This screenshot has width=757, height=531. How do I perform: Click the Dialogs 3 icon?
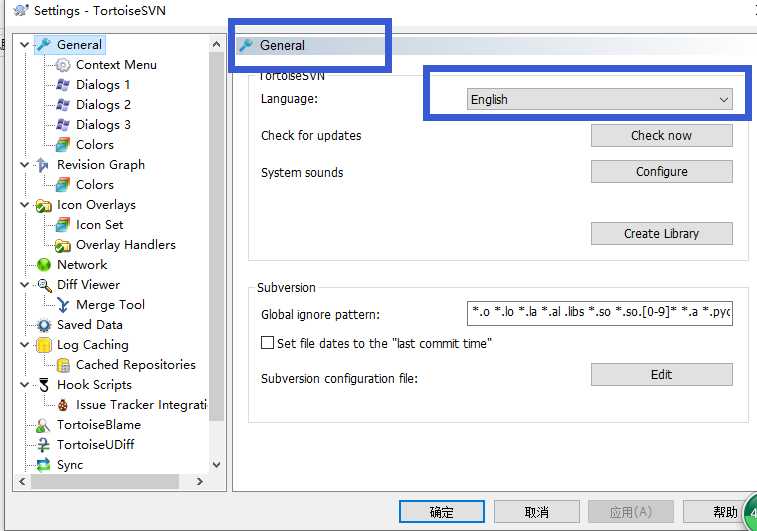pos(63,125)
